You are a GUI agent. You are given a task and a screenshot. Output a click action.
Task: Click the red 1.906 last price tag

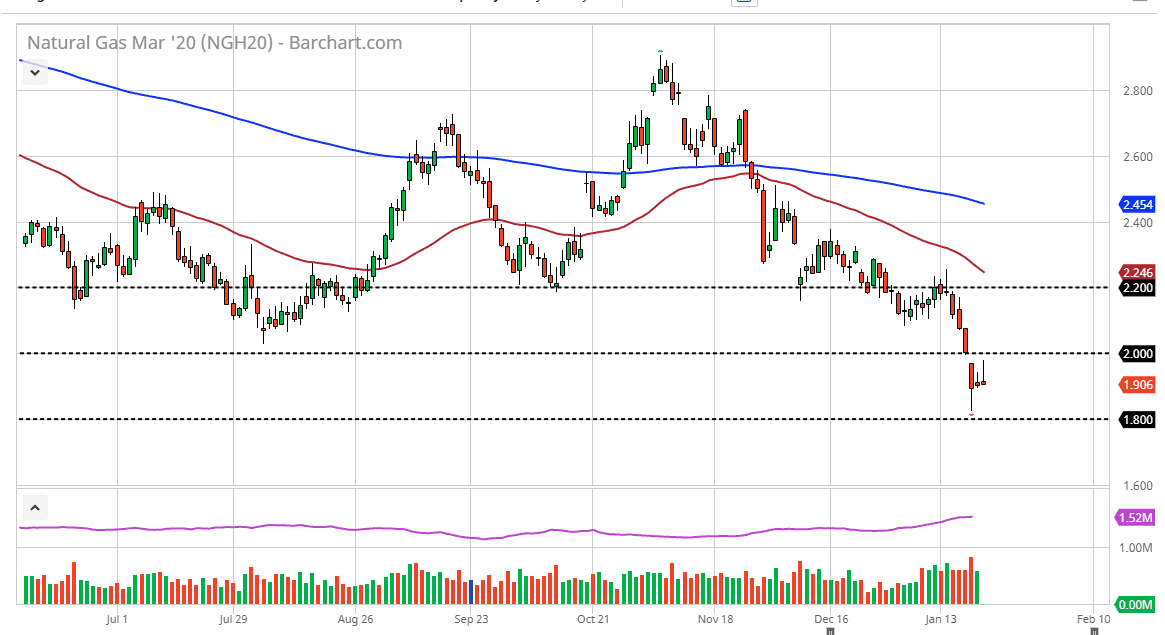tap(1138, 384)
